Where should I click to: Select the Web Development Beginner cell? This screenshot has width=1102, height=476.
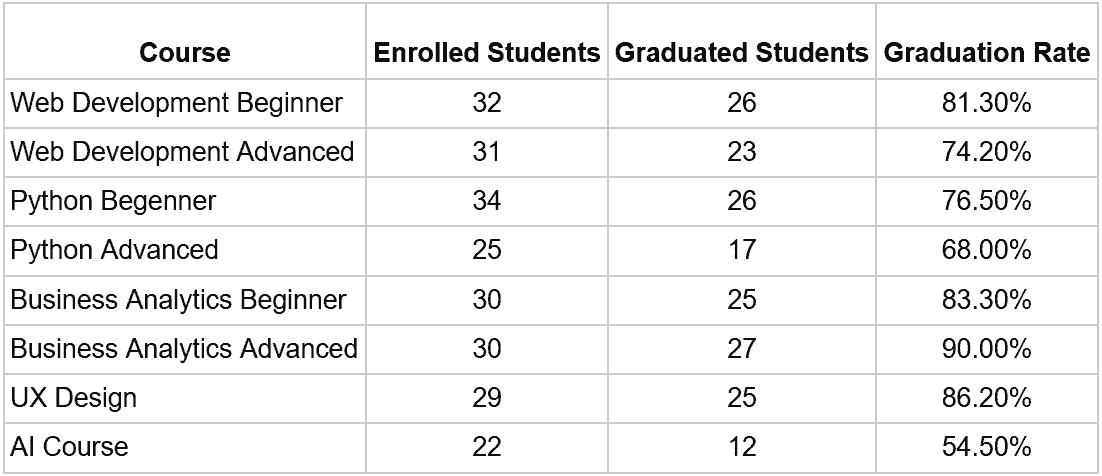tap(176, 102)
